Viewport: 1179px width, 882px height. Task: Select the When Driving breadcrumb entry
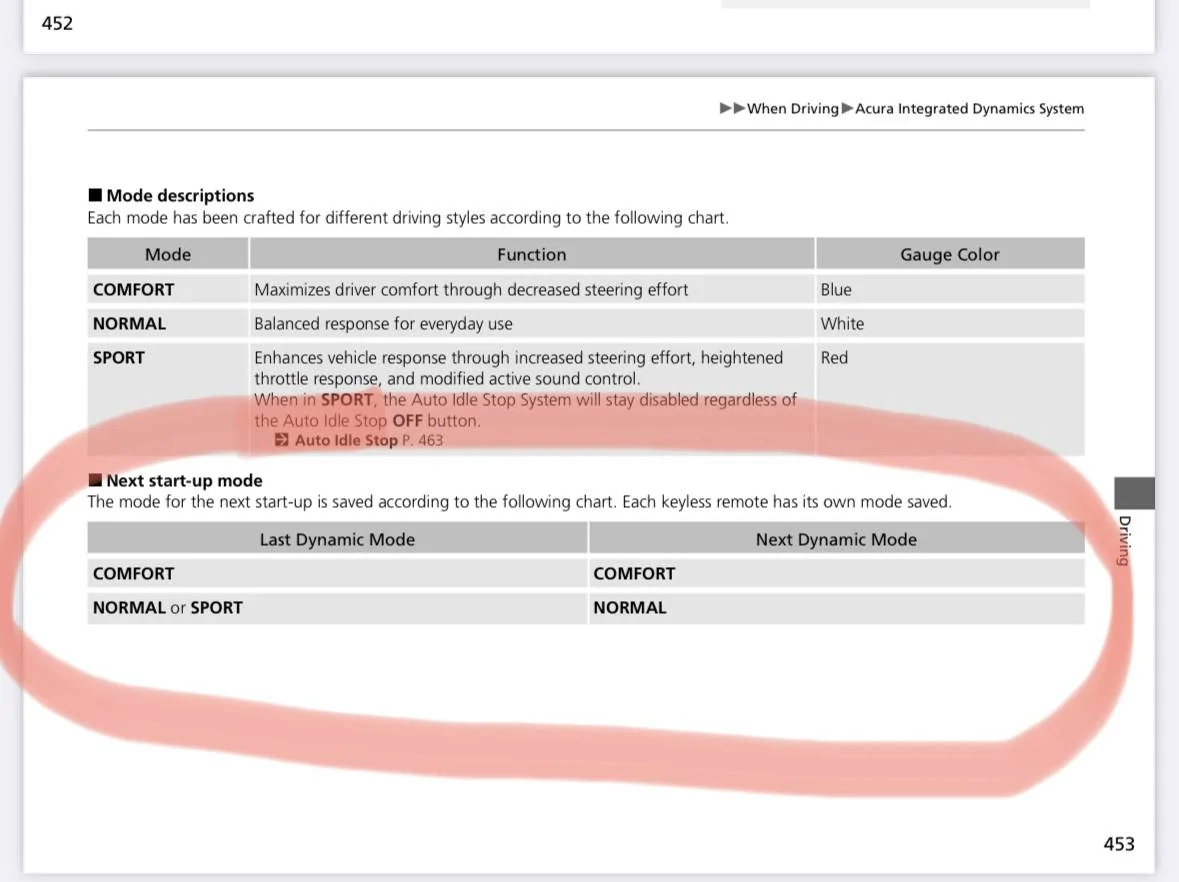(x=793, y=109)
